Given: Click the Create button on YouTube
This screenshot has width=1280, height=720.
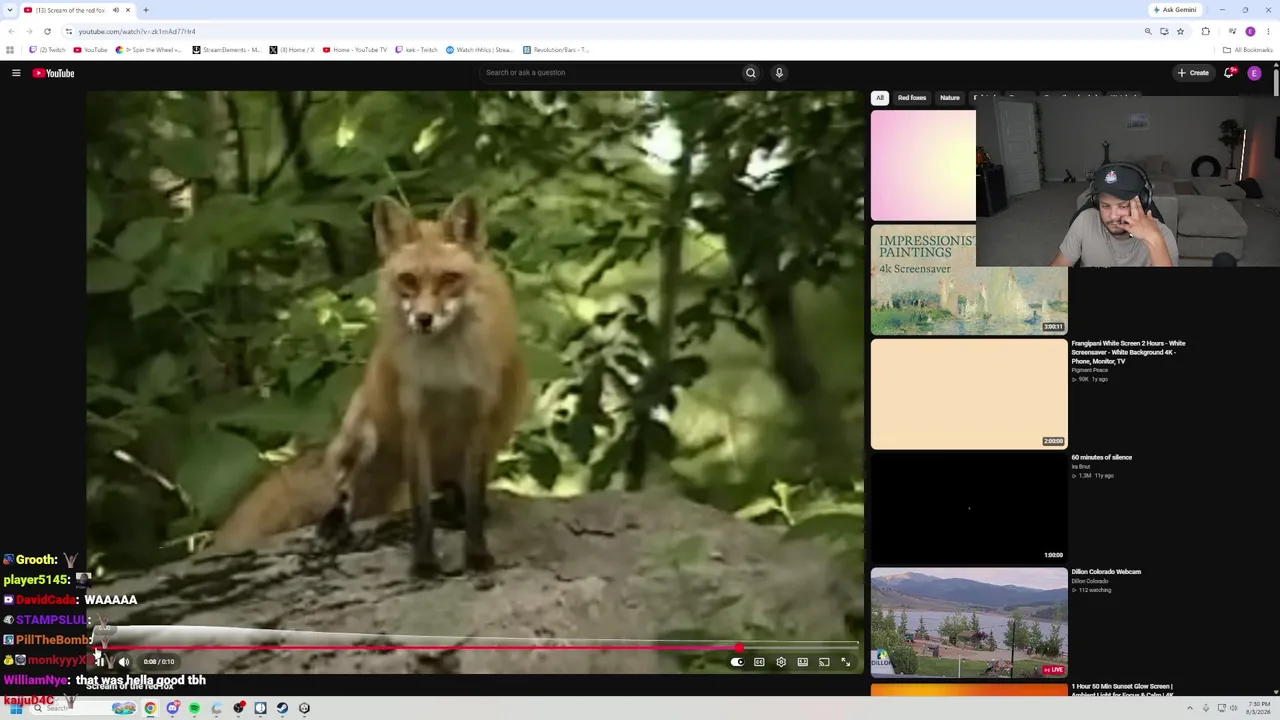Looking at the screenshot, I should coord(1193,73).
